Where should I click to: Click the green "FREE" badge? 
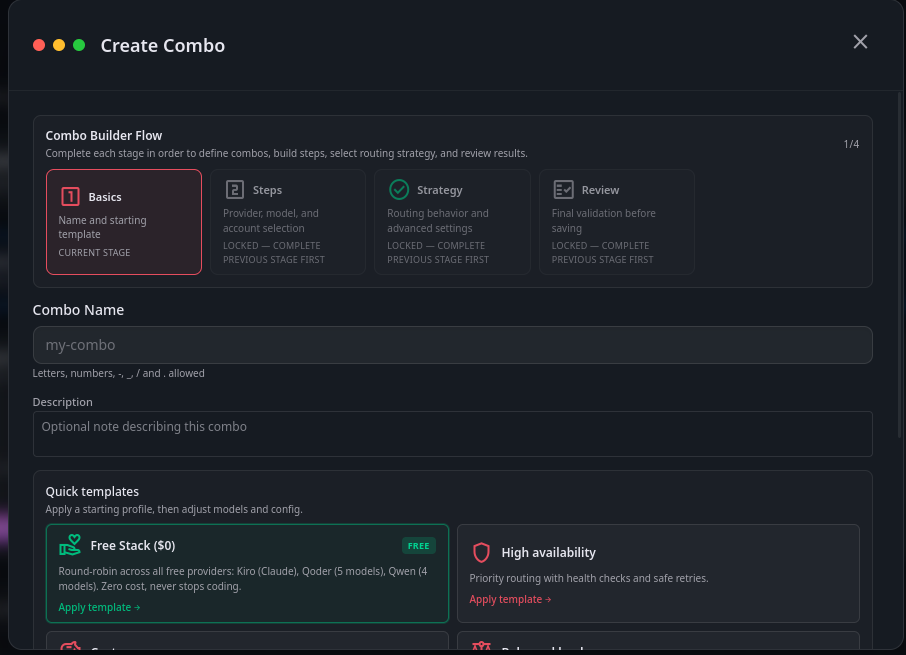pyautogui.click(x=418, y=546)
